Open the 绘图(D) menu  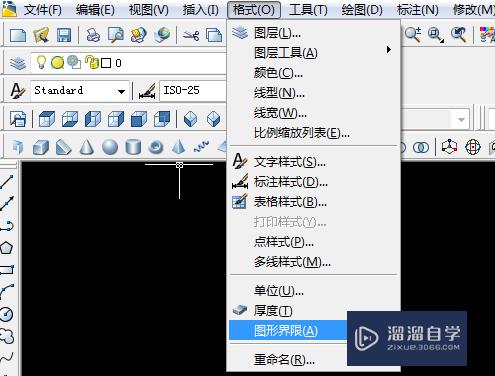[362, 10]
